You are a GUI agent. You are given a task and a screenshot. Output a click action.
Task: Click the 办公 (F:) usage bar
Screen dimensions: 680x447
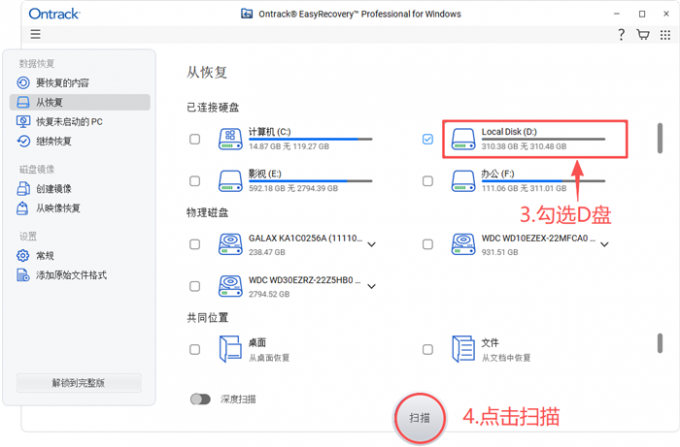[543, 181]
